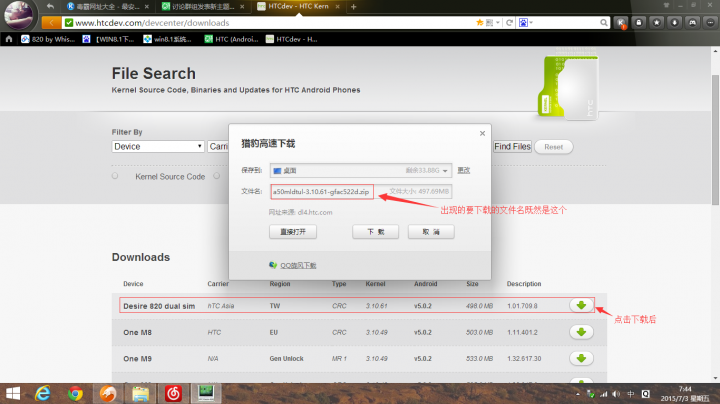Image resolution: width=720 pixels, height=404 pixels.
Task: Open the new tab plus button
Action: click(x=354, y=6)
